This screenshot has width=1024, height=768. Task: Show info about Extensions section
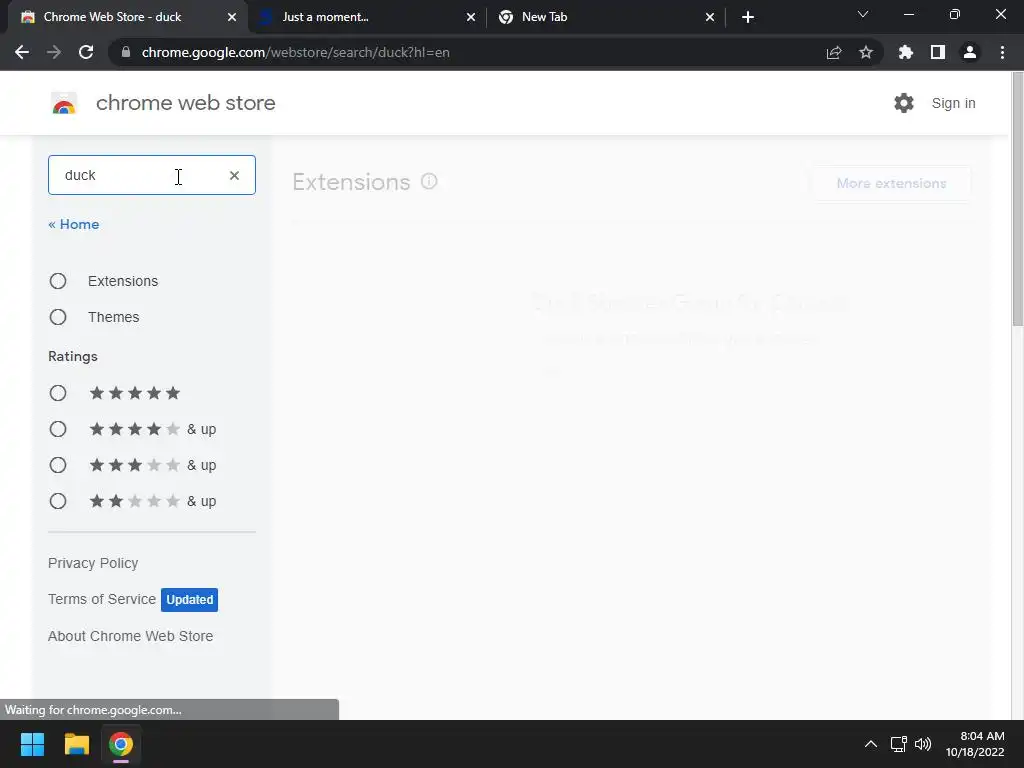429,181
